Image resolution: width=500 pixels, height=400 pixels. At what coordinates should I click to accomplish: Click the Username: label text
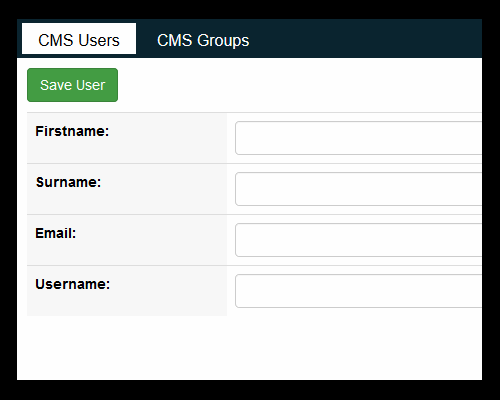[72, 284]
